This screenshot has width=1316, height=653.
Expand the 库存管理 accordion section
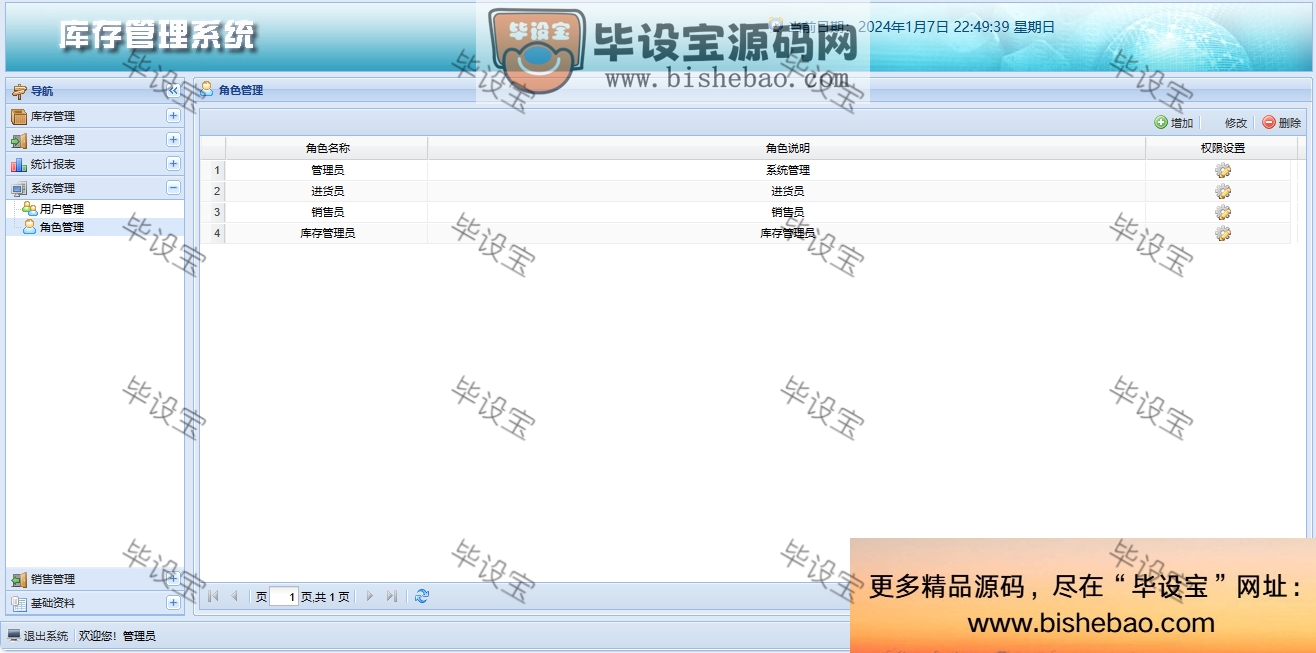(173, 116)
